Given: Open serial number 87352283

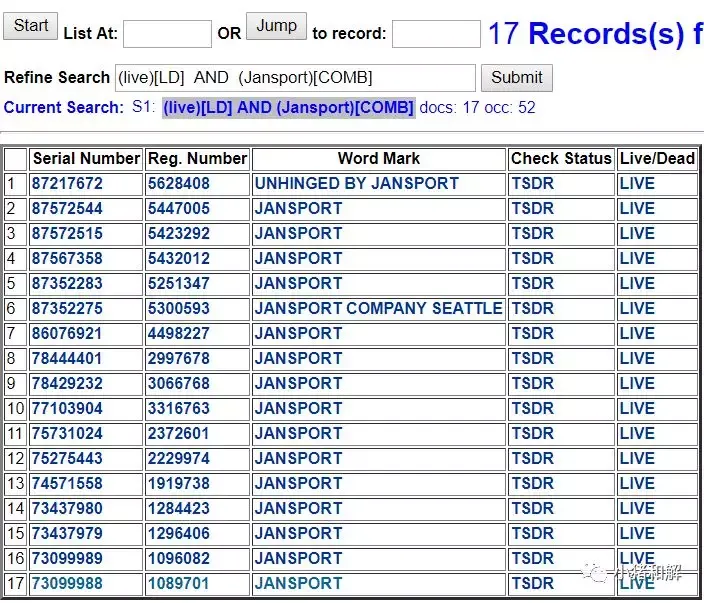Looking at the screenshot, I should coord(67,284).
